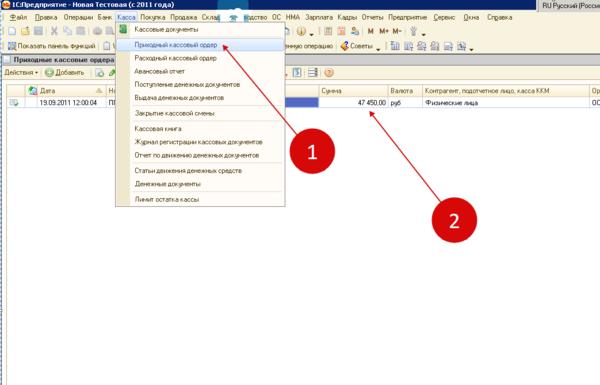Viewport: 600px width, 385px height.
Task: Select Приходный кассовый ордер menu item
Action: (x=176, y=45)
